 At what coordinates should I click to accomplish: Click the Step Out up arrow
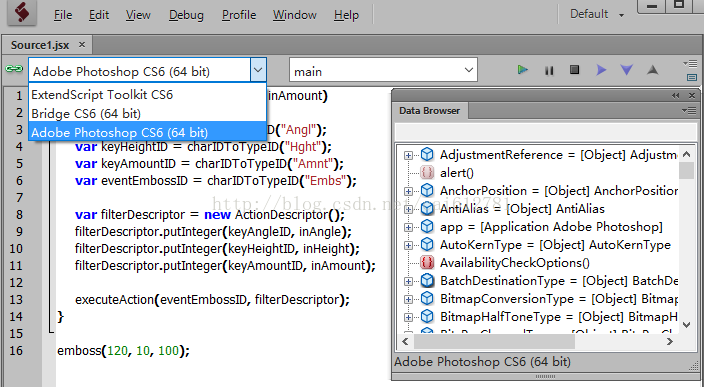click(653, 70)
